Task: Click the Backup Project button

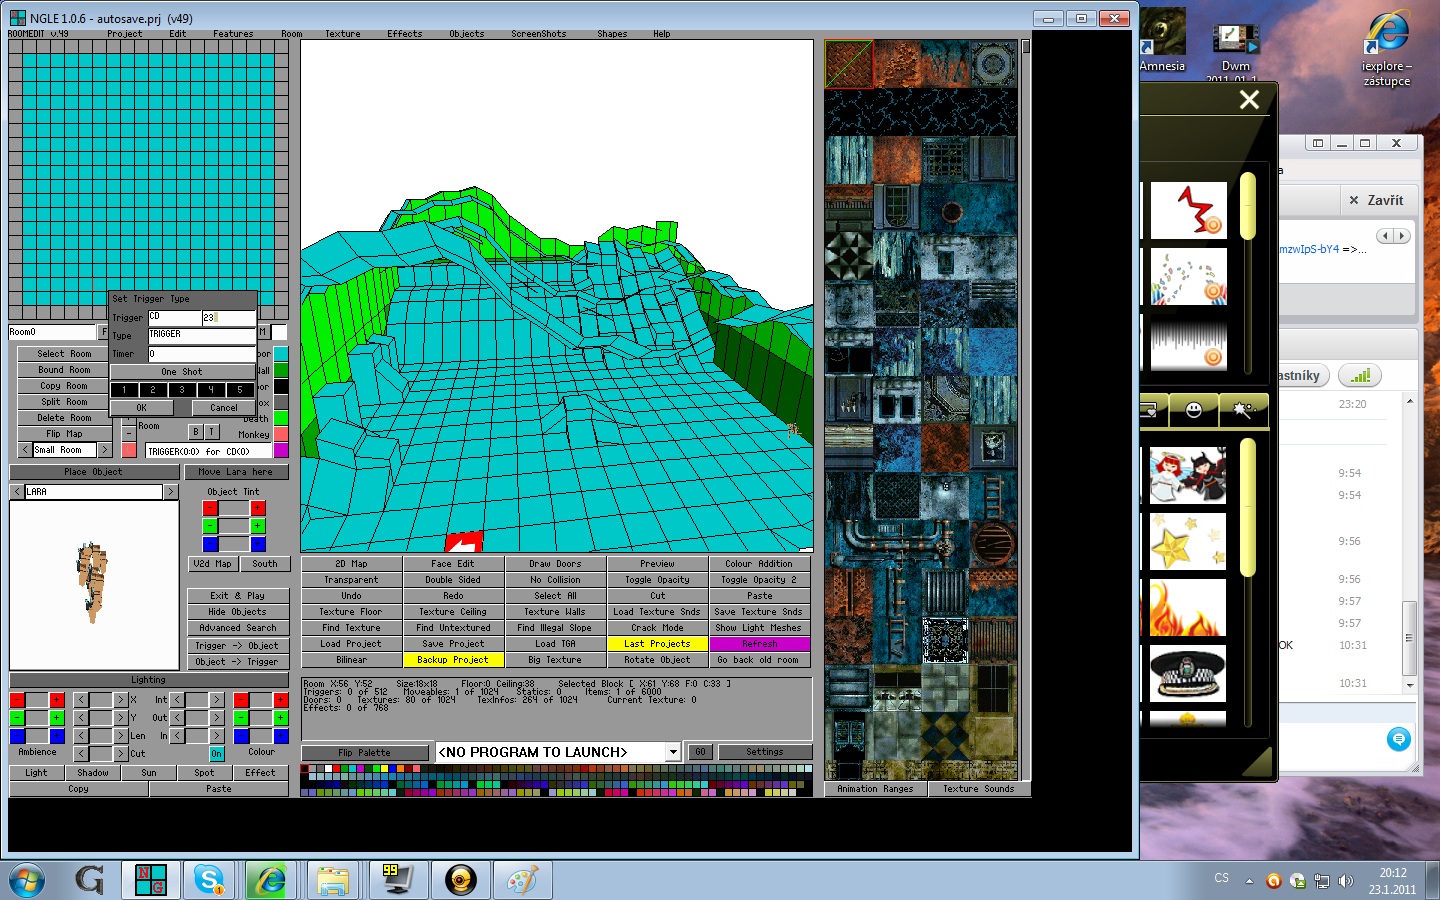Action: (x=453, y=660)
